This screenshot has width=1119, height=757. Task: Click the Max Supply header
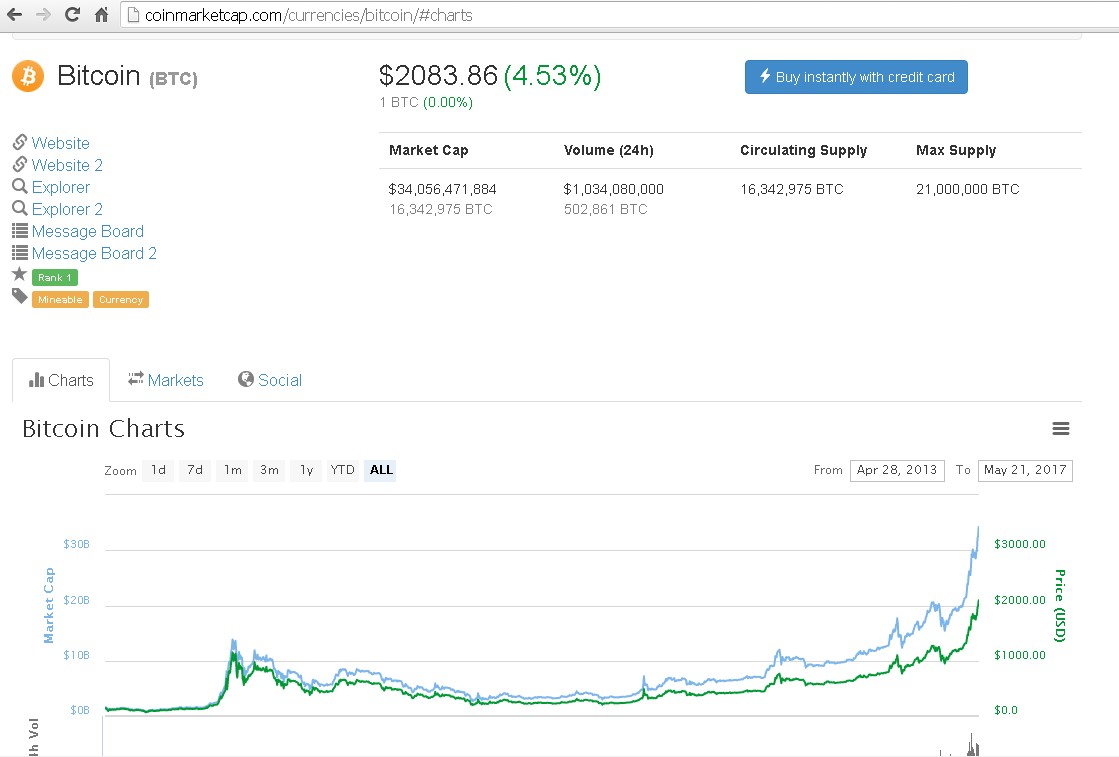956,150
